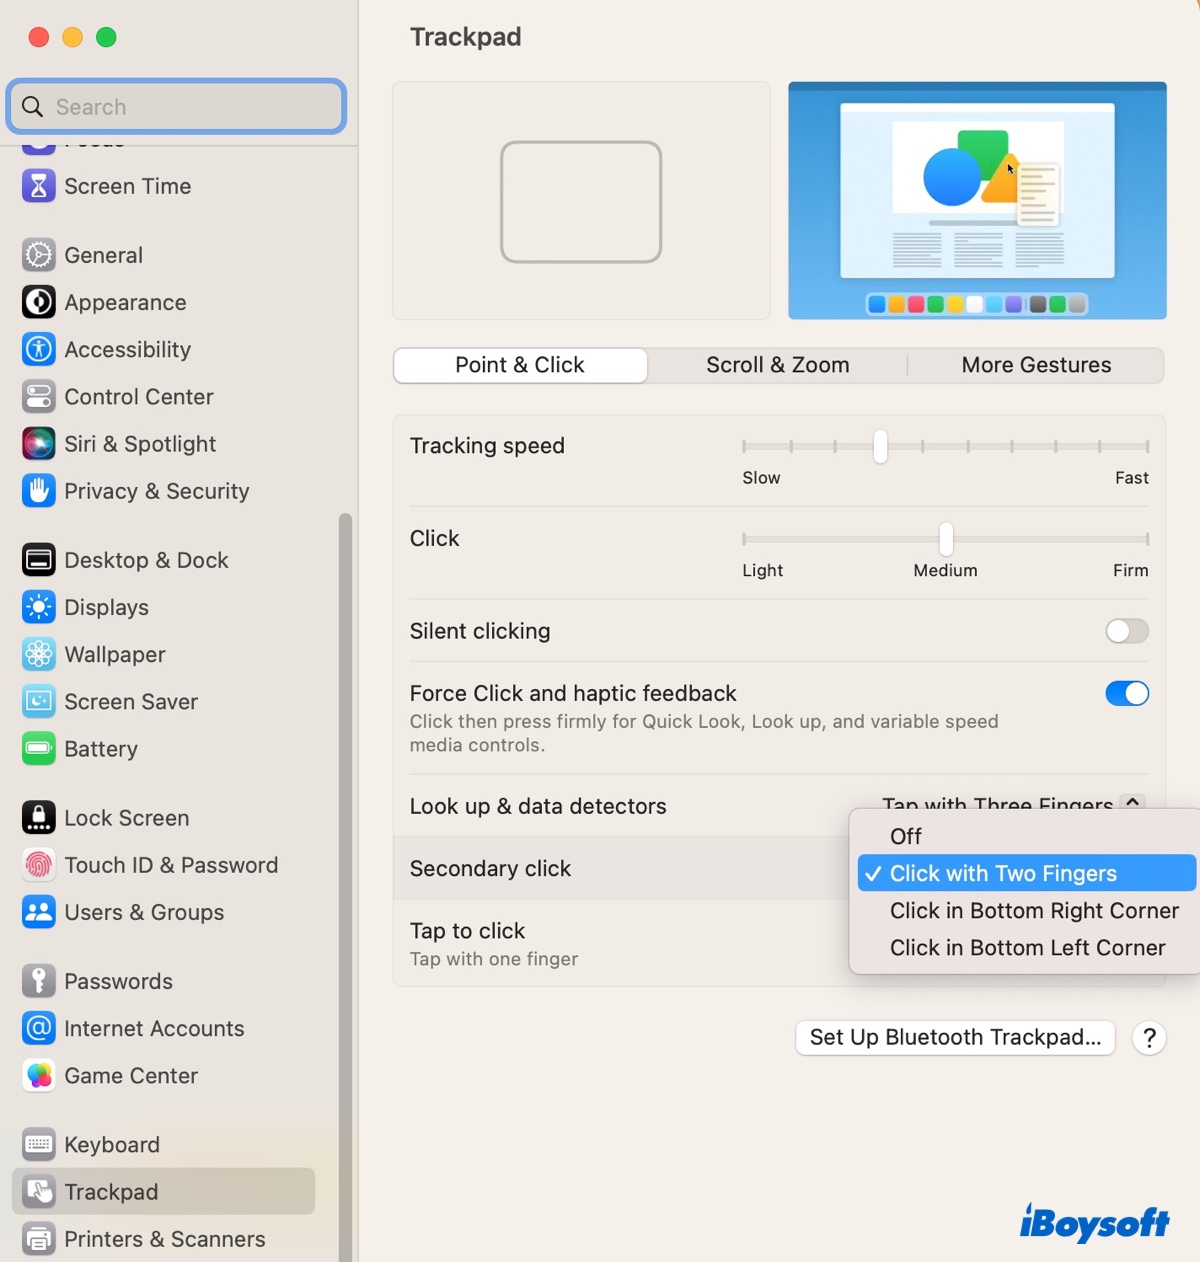
Task: Click the Keyboard sidebar icon
Action: (x=38, y=1144)
